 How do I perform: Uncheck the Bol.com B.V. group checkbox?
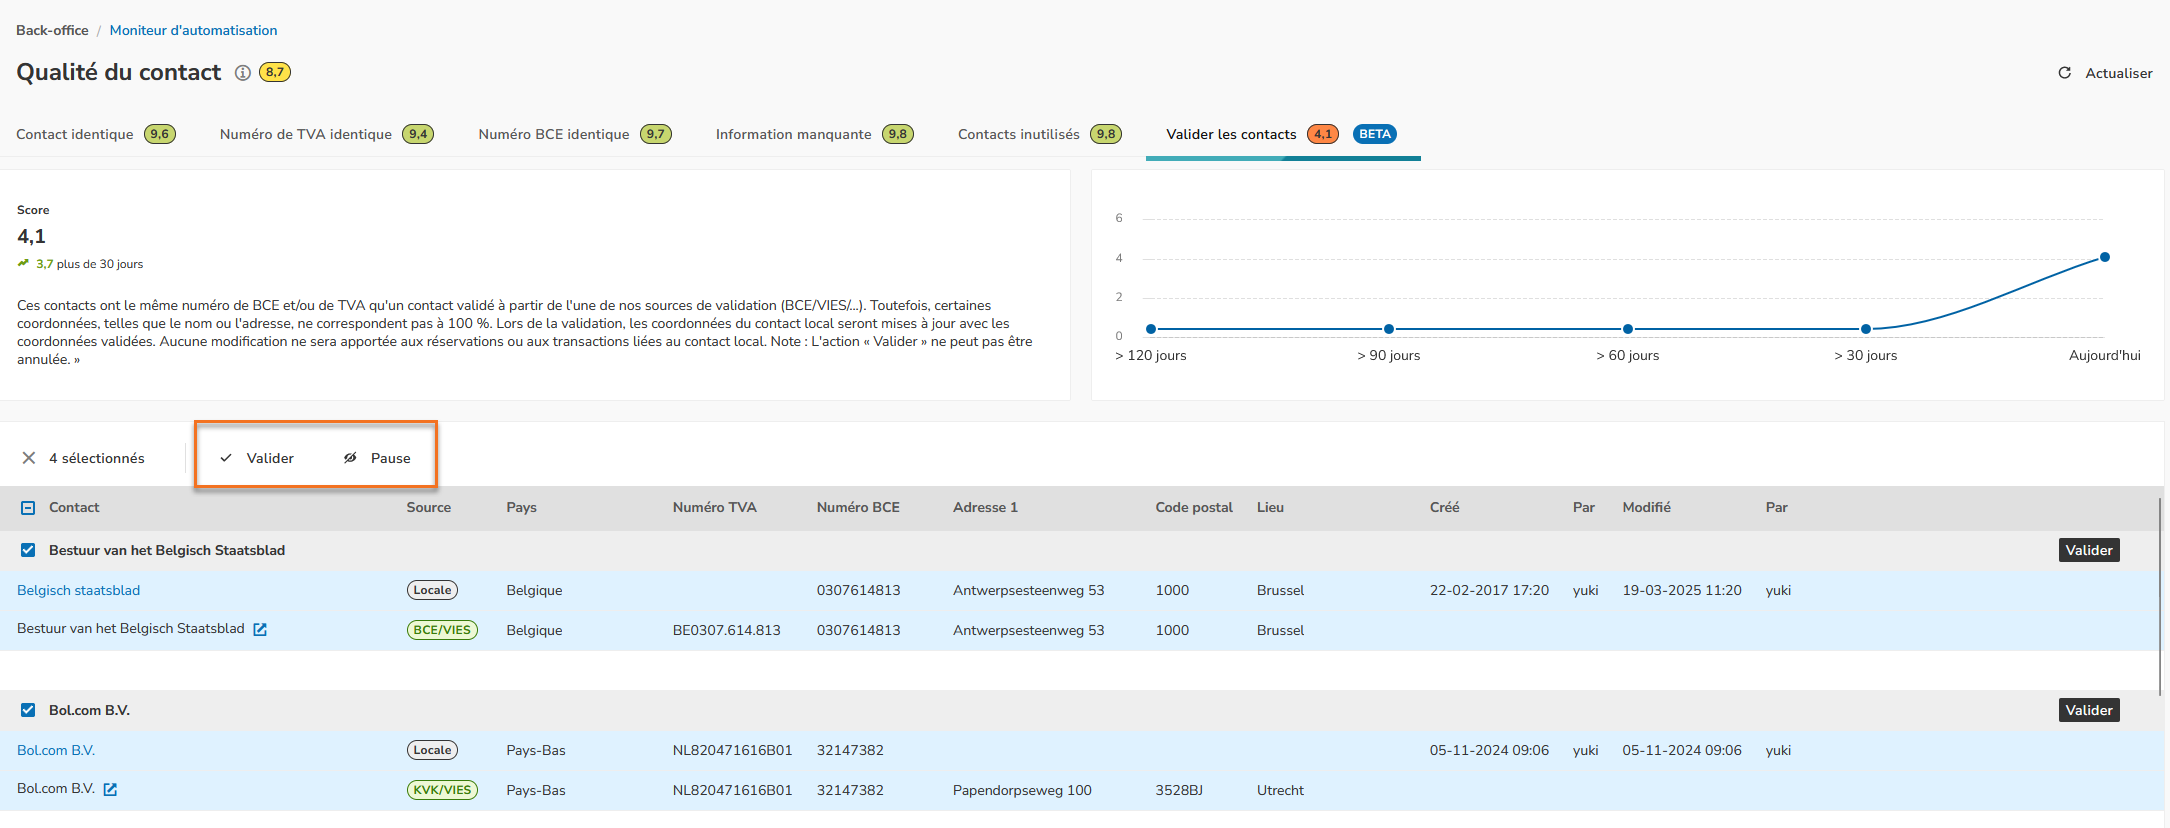click(x=28, y=710)
